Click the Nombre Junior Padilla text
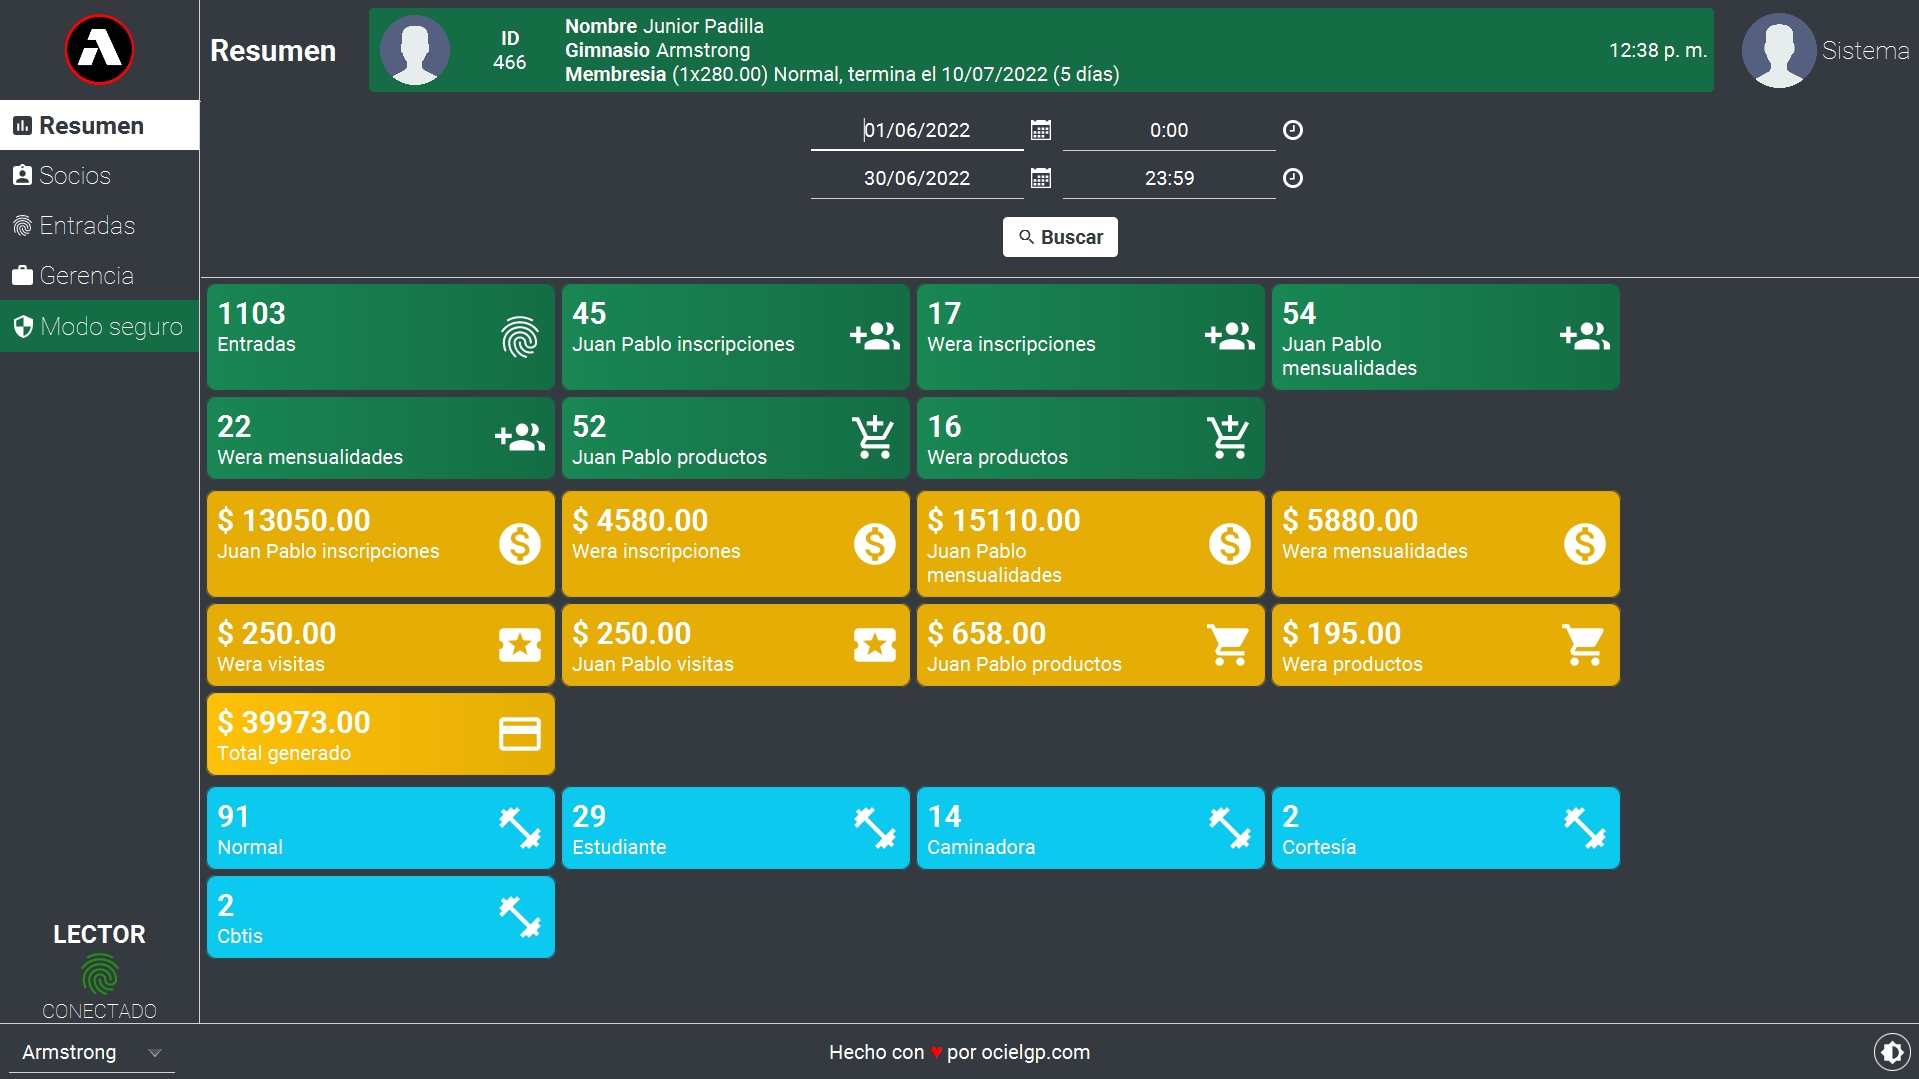The height and width of the screenshot is (1079, 1919). pos(664,26)
